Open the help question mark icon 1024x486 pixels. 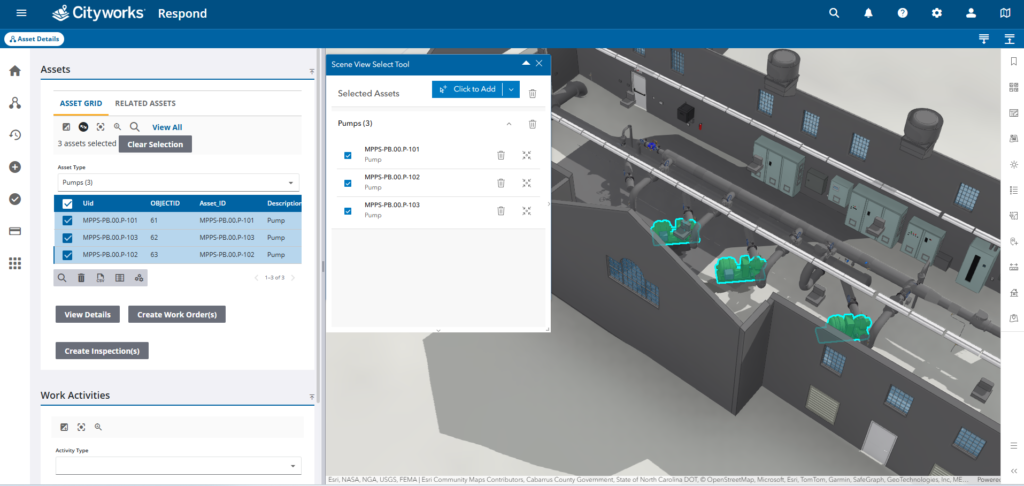[903, 13]
